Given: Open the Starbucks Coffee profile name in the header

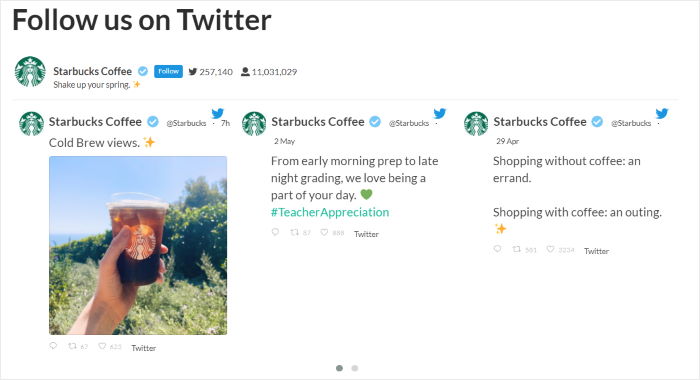Looking at the screenshot, I should click(x=92, y=71).
